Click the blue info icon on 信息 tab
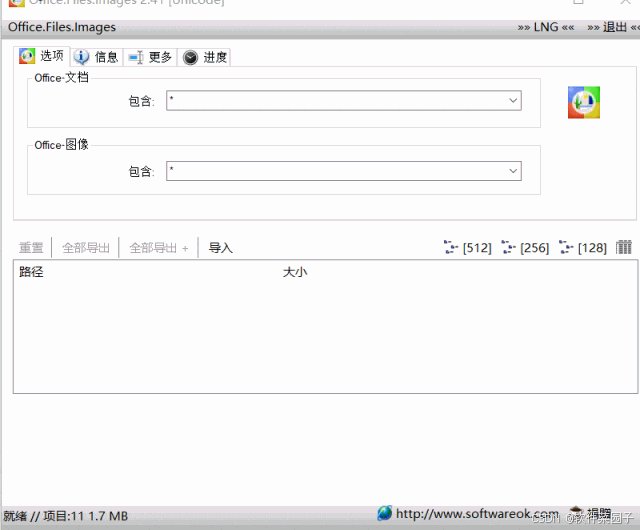This screenshot has height=530, width=640. tap(81, 57)
